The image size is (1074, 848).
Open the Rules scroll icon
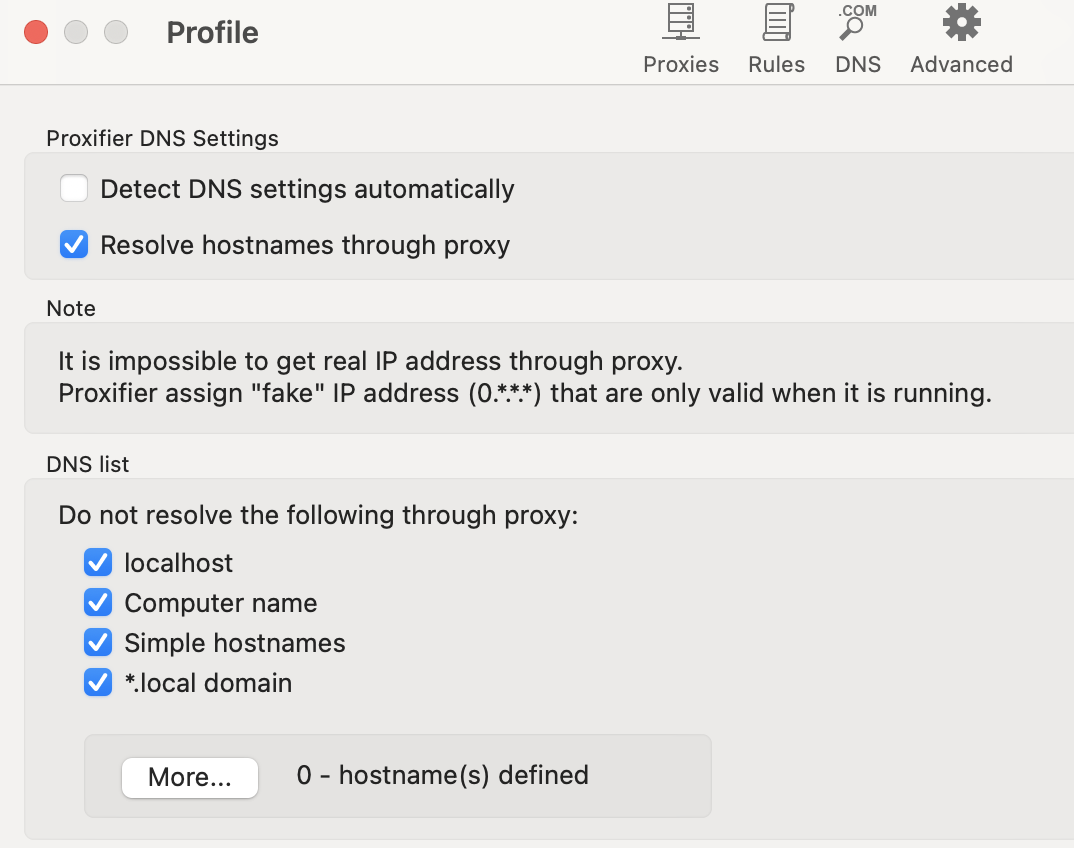[776, 24]
